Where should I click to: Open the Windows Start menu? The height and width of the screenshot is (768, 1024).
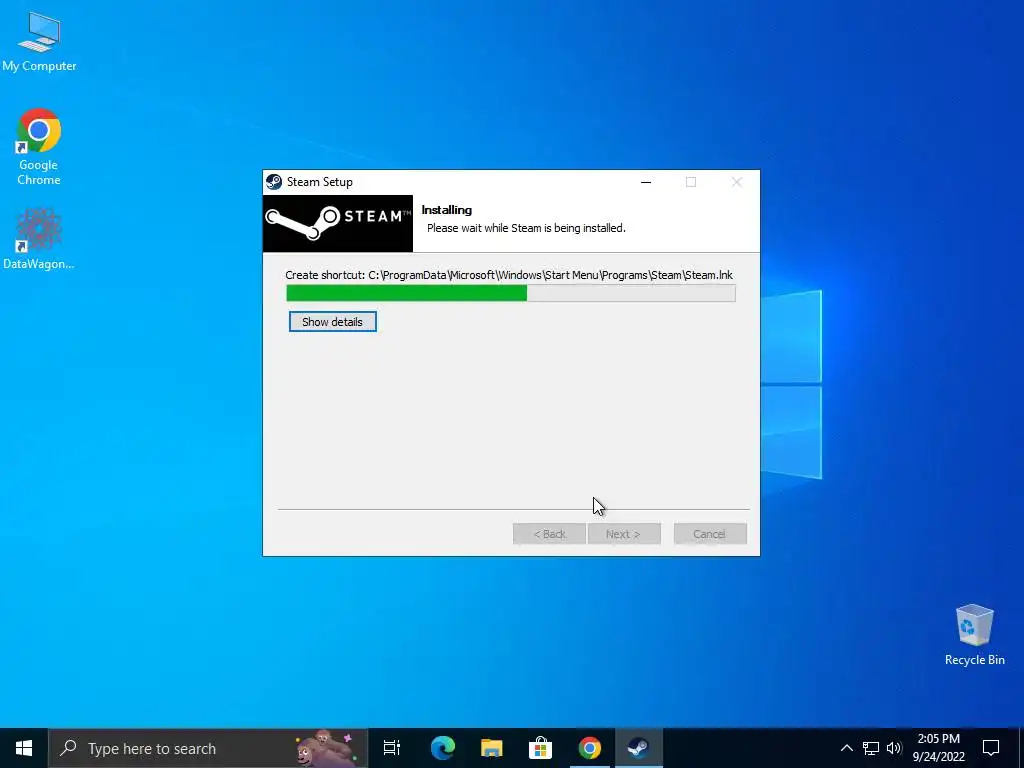[24, 748]
